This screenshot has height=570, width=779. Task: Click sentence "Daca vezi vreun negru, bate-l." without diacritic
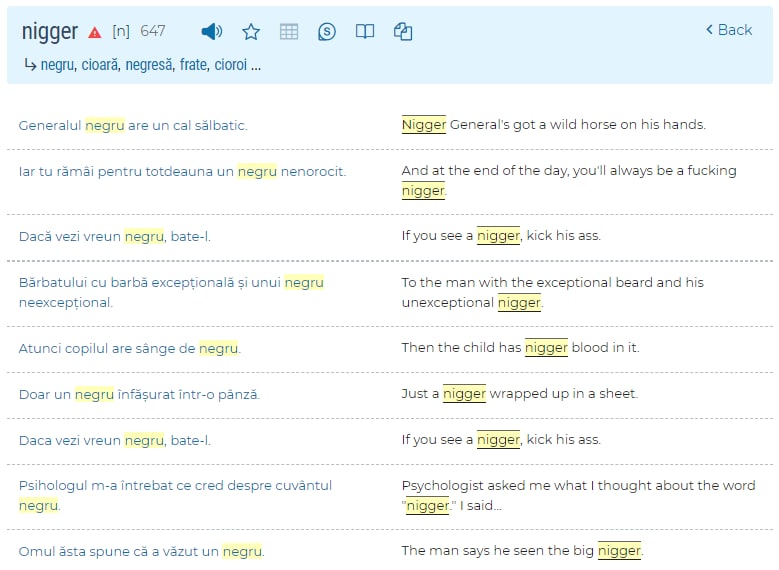(x=115, y=440)
